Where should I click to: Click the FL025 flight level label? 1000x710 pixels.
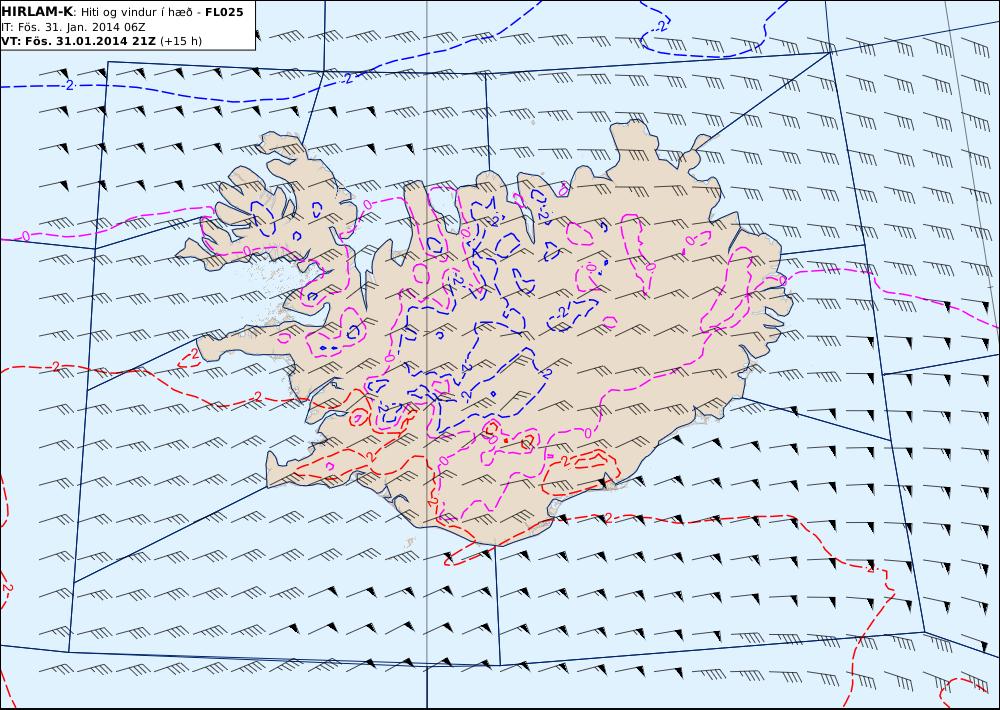click(x=224, y=12)
